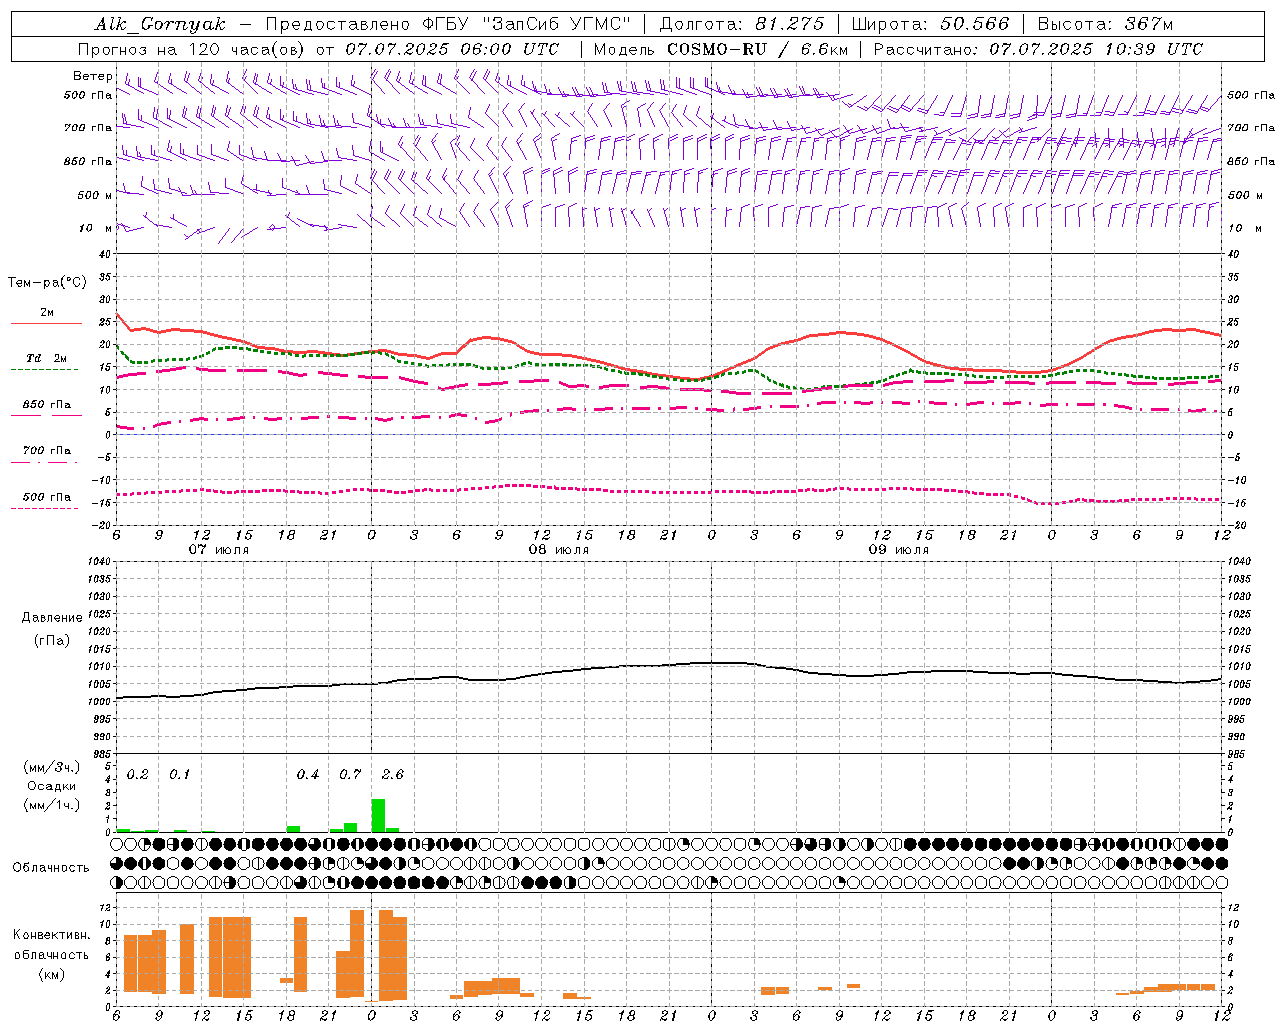1280x1024 pixels.
Task: Click the 'Осадки' precipitation label
Action: [x=51, y=786]
